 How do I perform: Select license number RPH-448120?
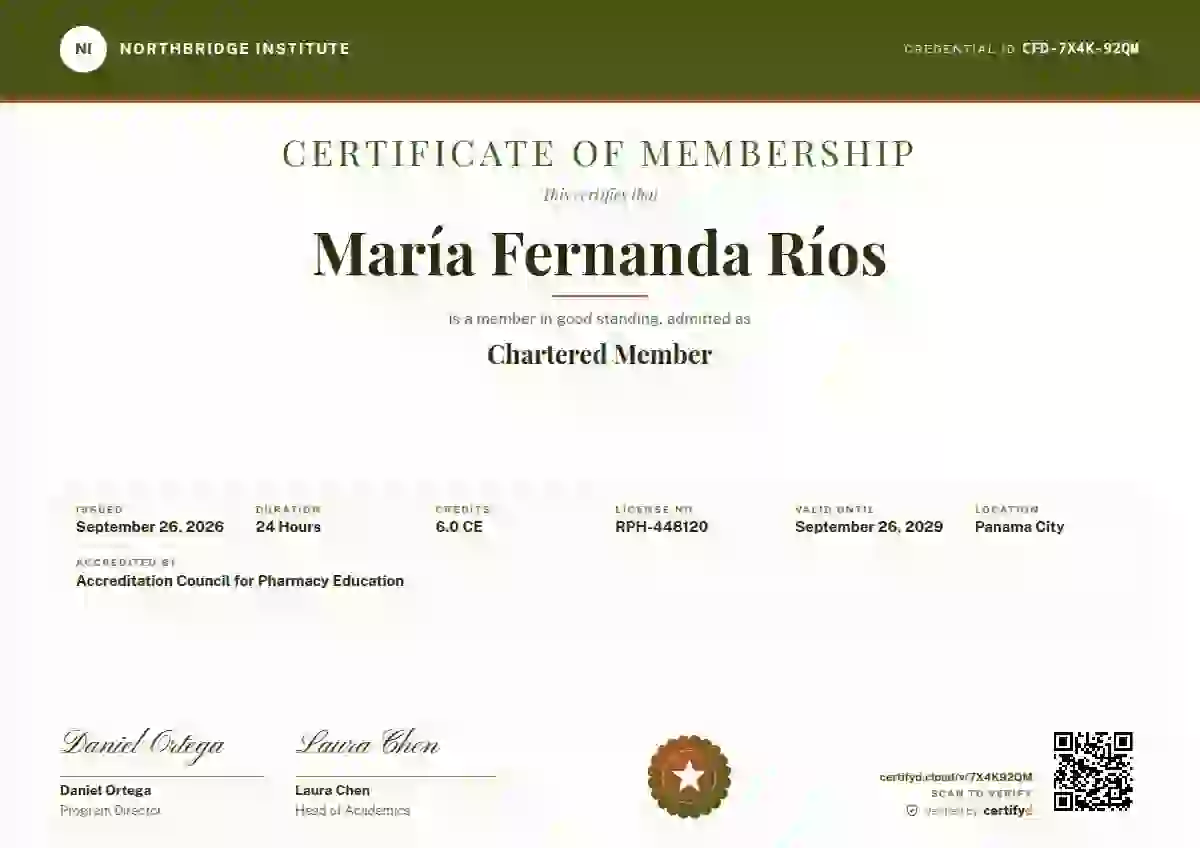(662, 527)
